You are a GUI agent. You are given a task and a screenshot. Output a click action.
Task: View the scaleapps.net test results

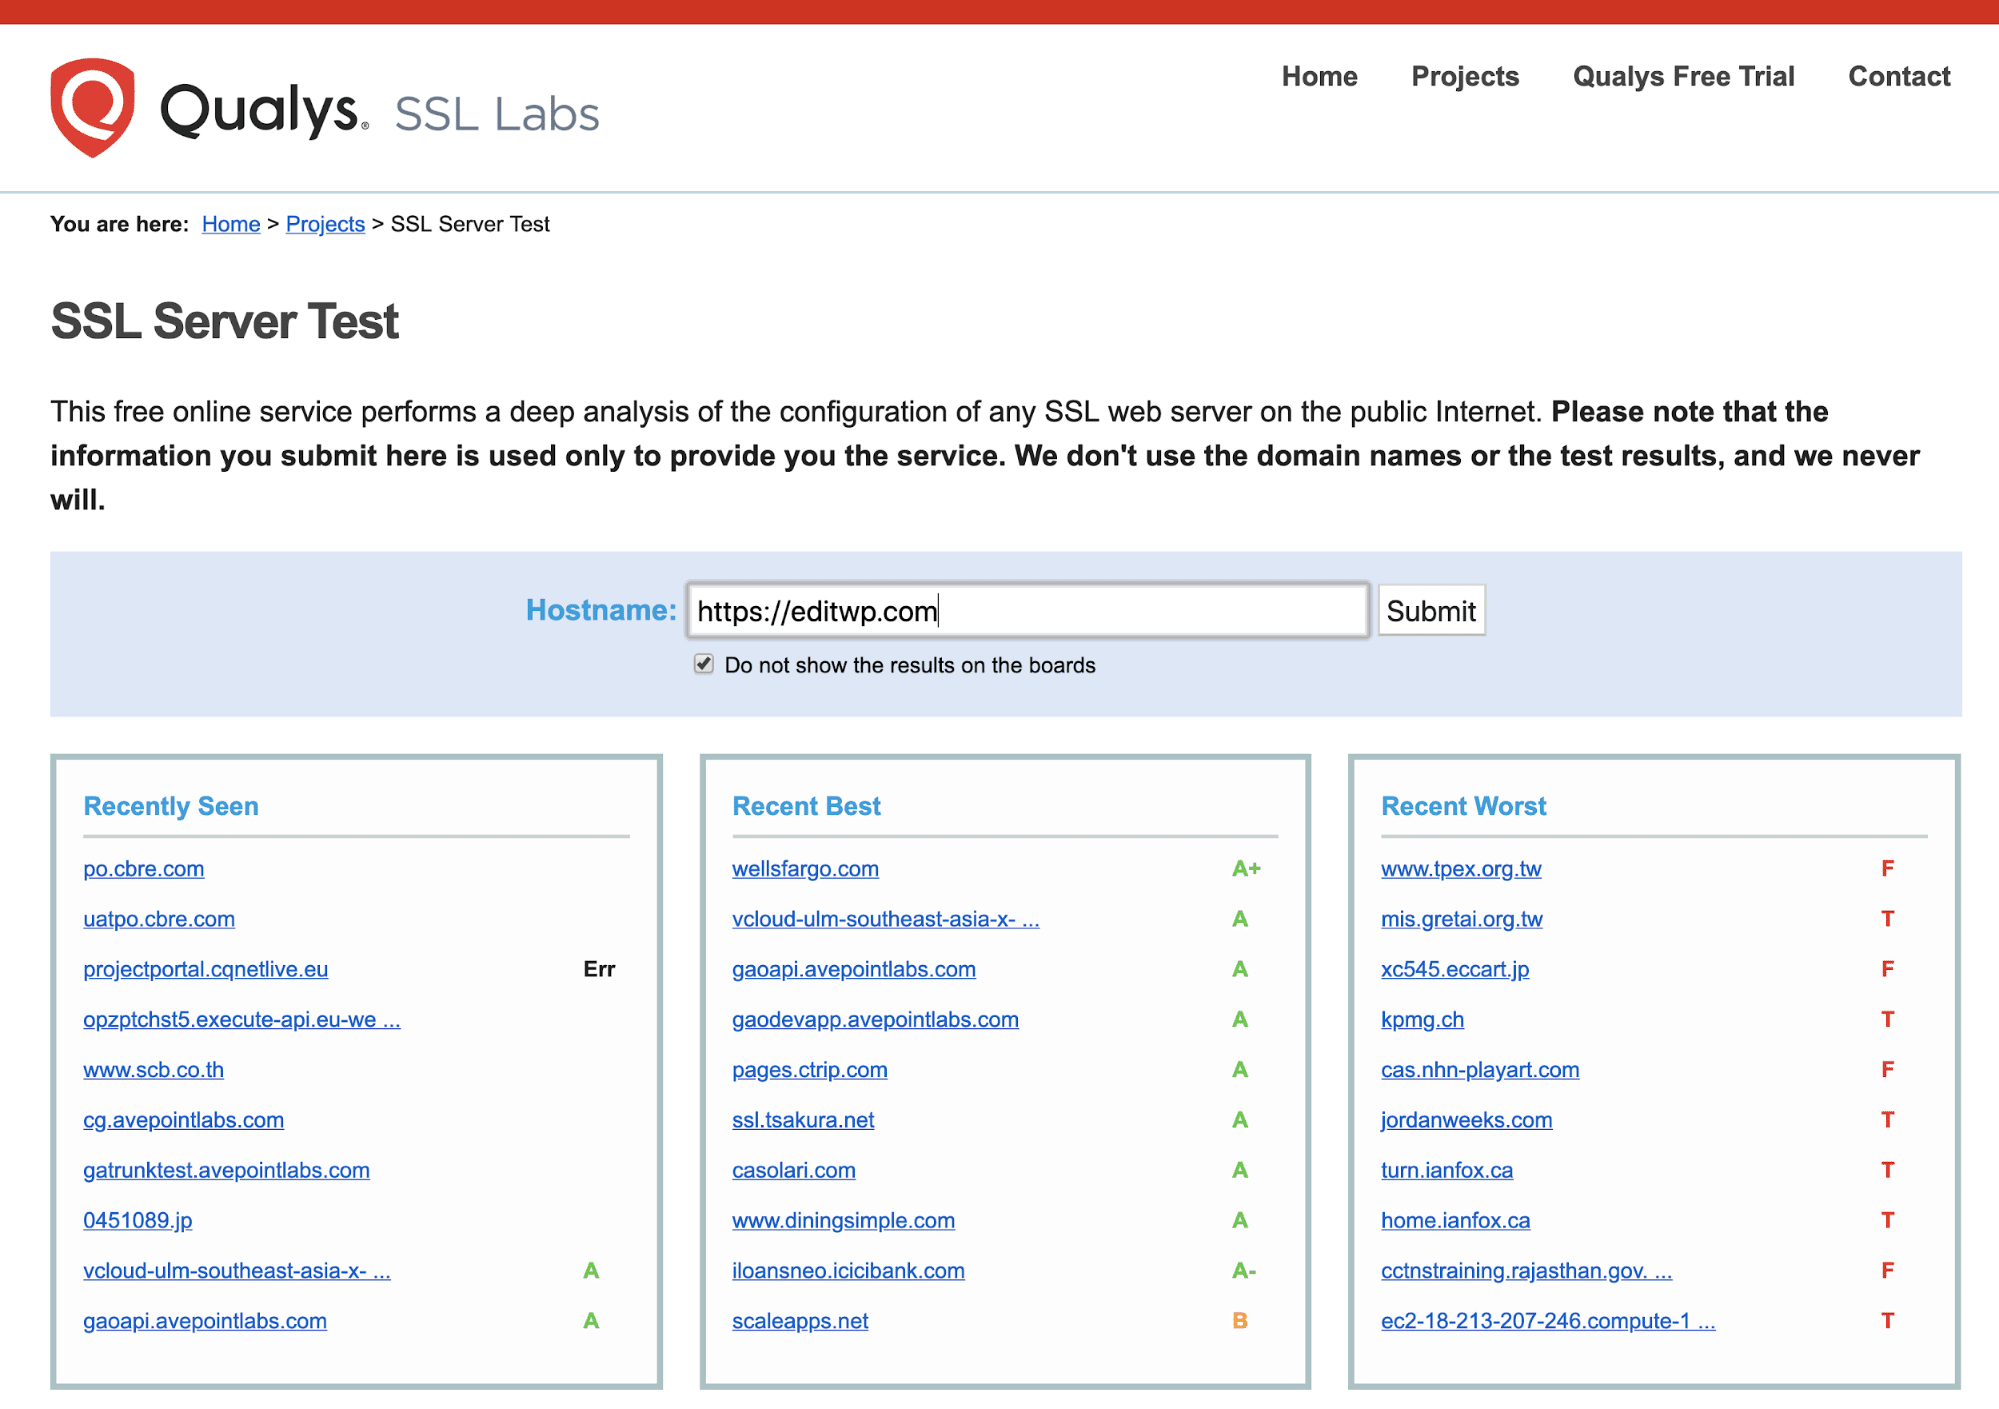[x=799, y=1320]
